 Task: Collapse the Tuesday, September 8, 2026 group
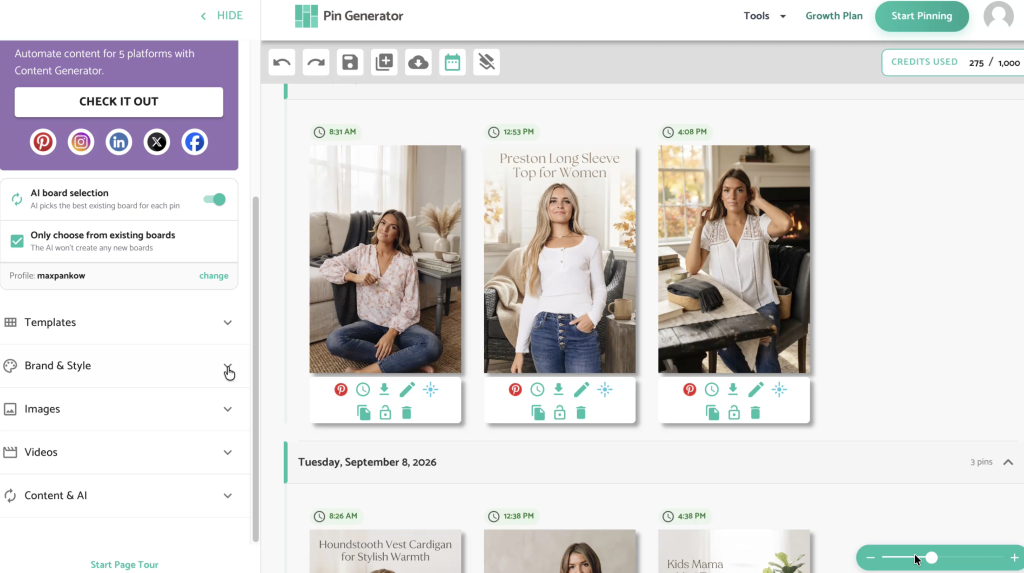coord(1008,462)
